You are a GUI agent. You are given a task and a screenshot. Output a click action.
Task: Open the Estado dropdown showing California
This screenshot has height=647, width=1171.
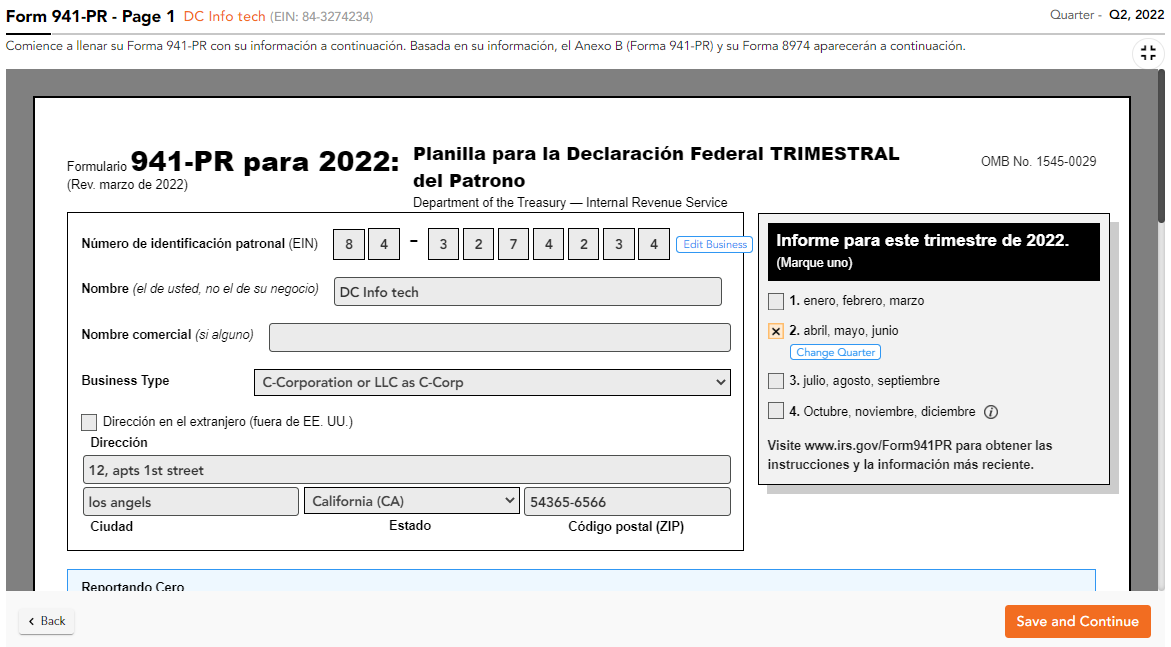(410, 500)
